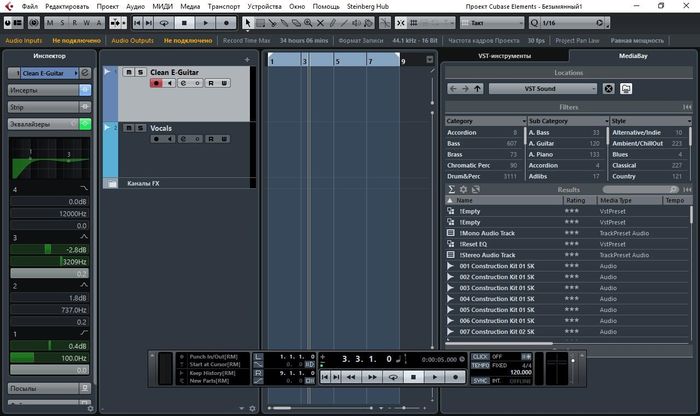Select the Split scissors tool
This screenshot has width=700, height=416.
tap(272, 23)
